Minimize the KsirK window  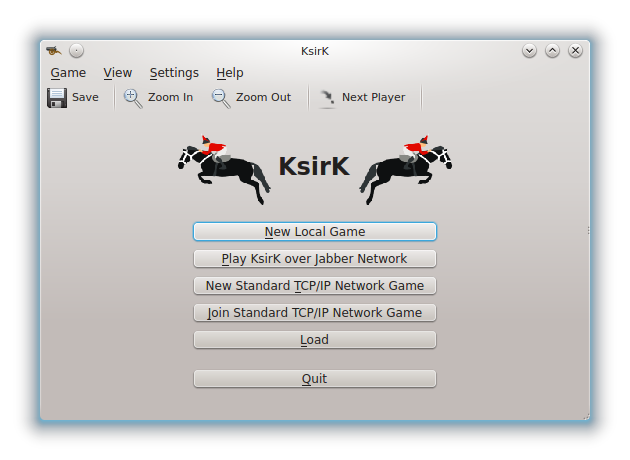coord(530,51)
